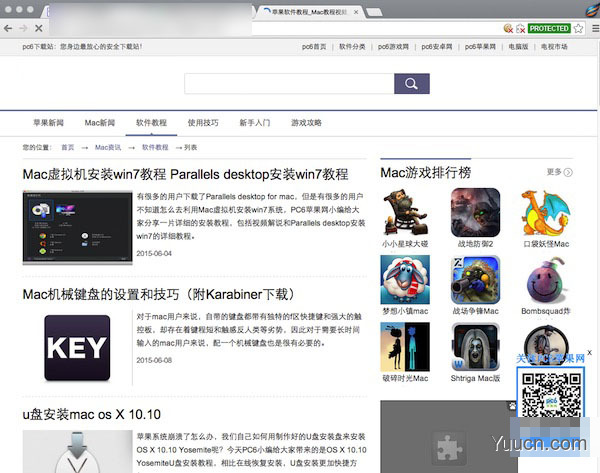600x473 pixels.
Task: Click the Bombsquad bomb game icon
Action: tap(546, 281)
